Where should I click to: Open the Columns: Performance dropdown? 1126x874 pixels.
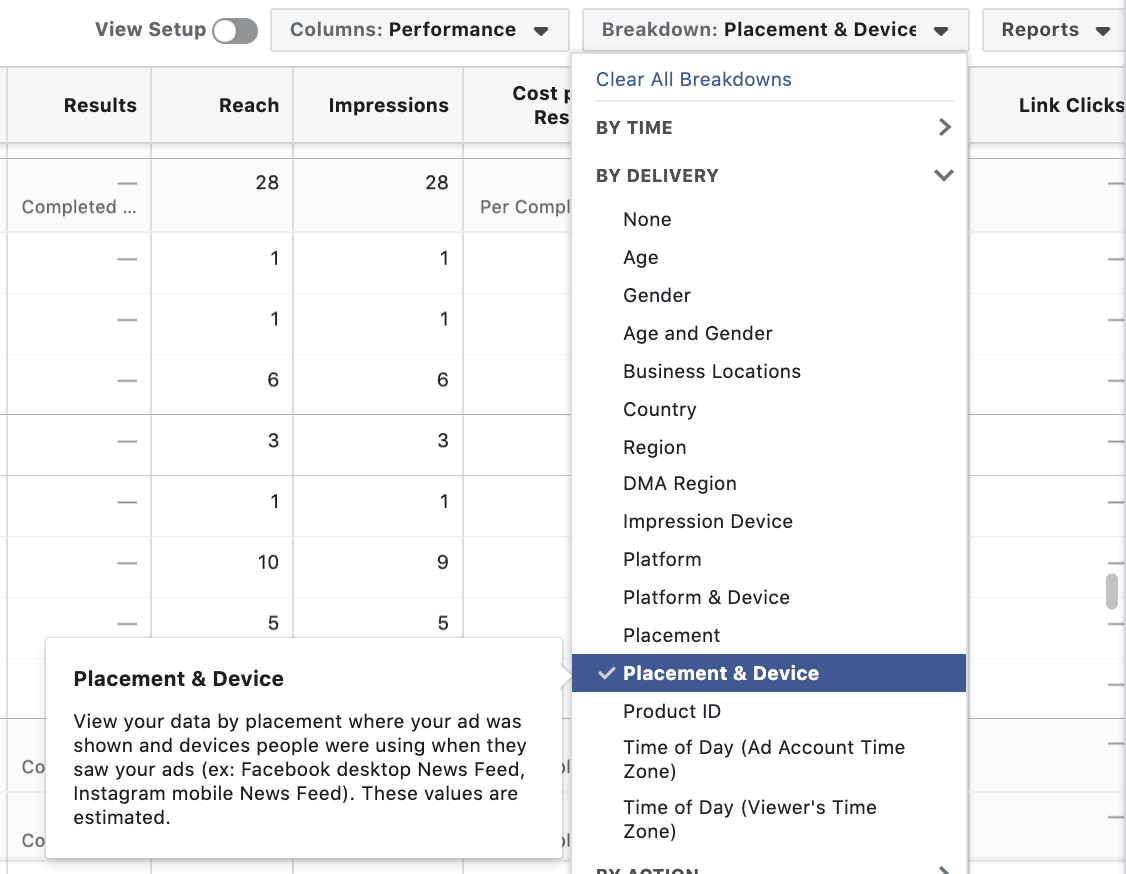pos(419,29)
